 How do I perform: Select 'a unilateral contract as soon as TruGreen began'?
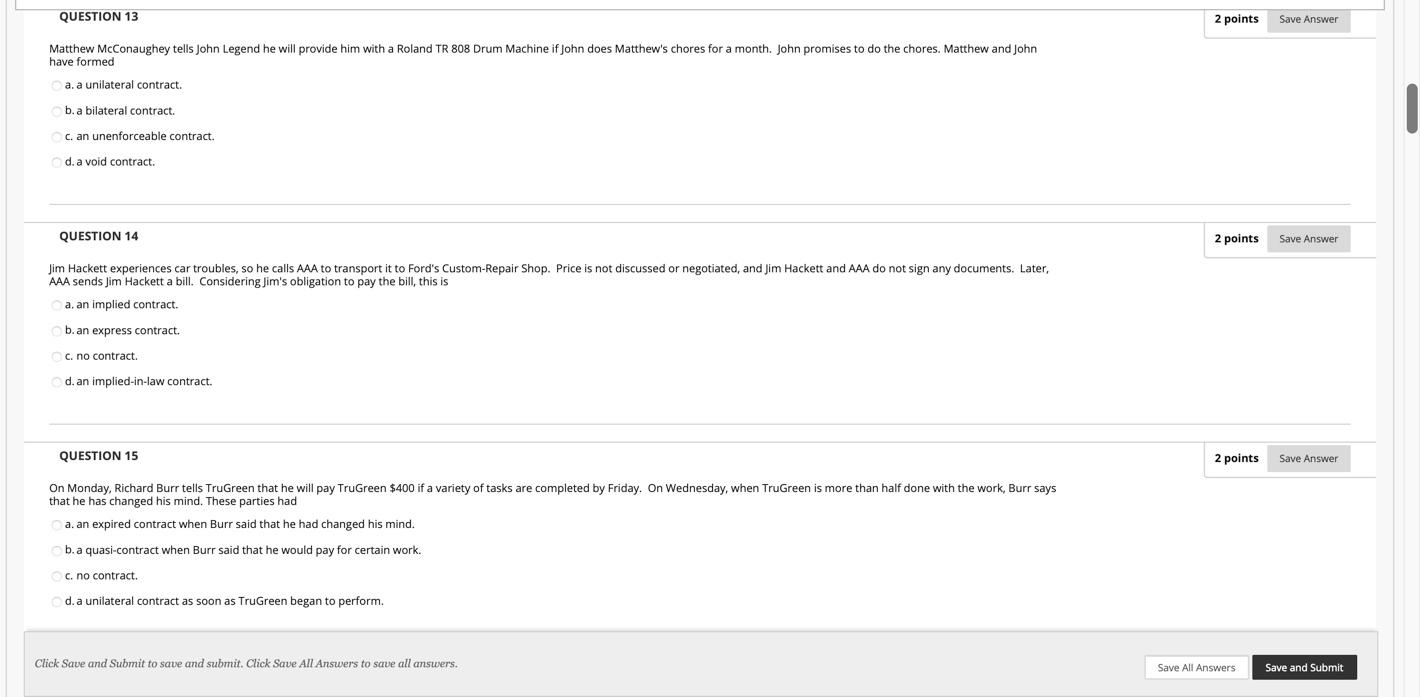(57, 602)
